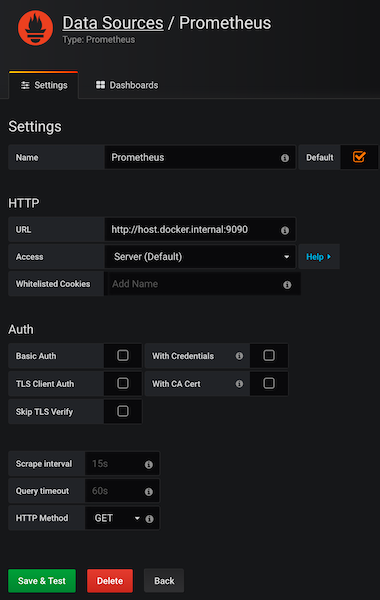The image size is (380, 600).
Task: Expand the Access Help section
Action: click(x=319, y=257)
